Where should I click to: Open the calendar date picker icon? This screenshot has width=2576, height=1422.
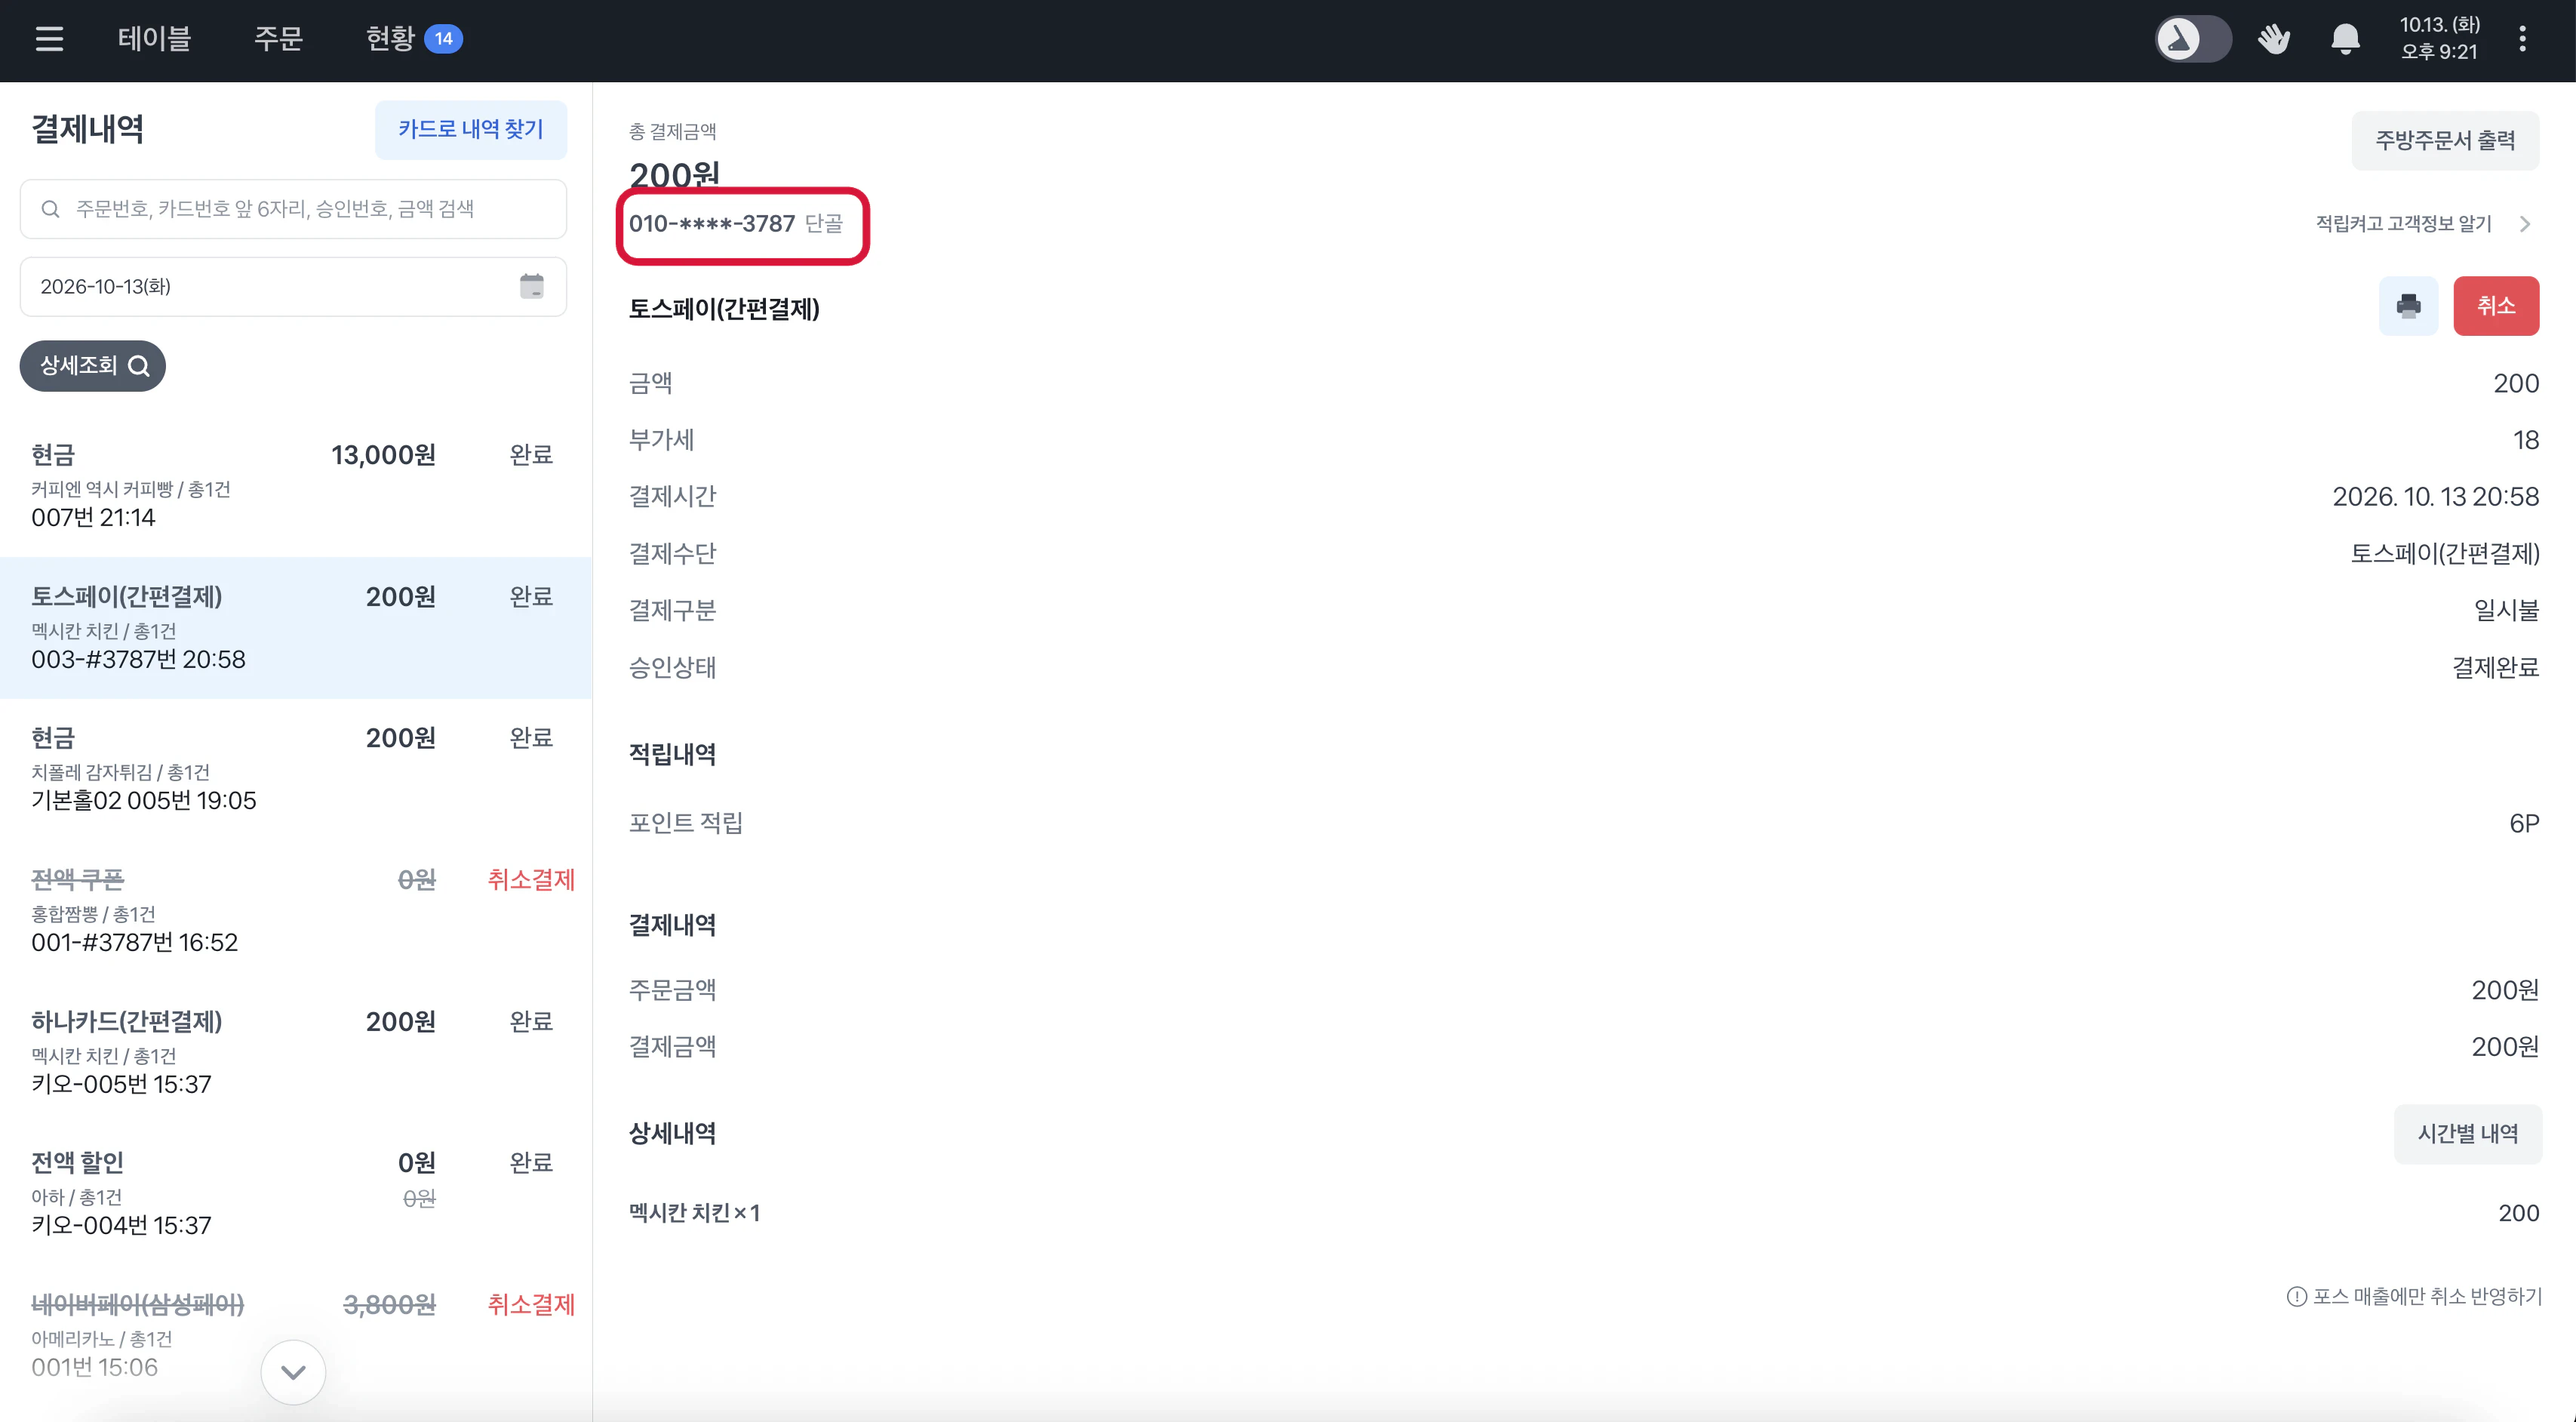[532, 286]
